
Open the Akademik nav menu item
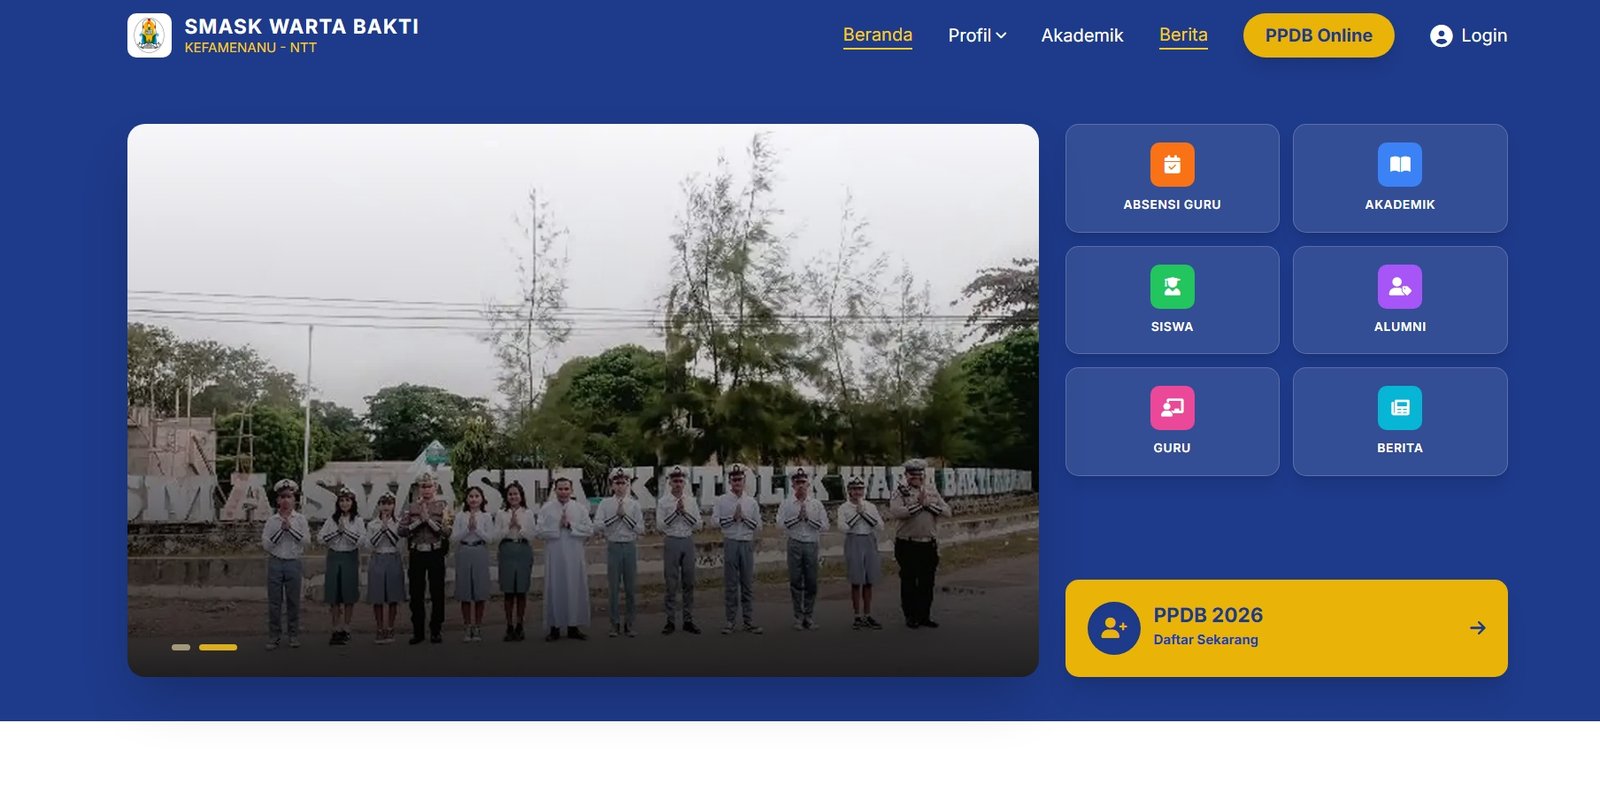click(1082, 36)
